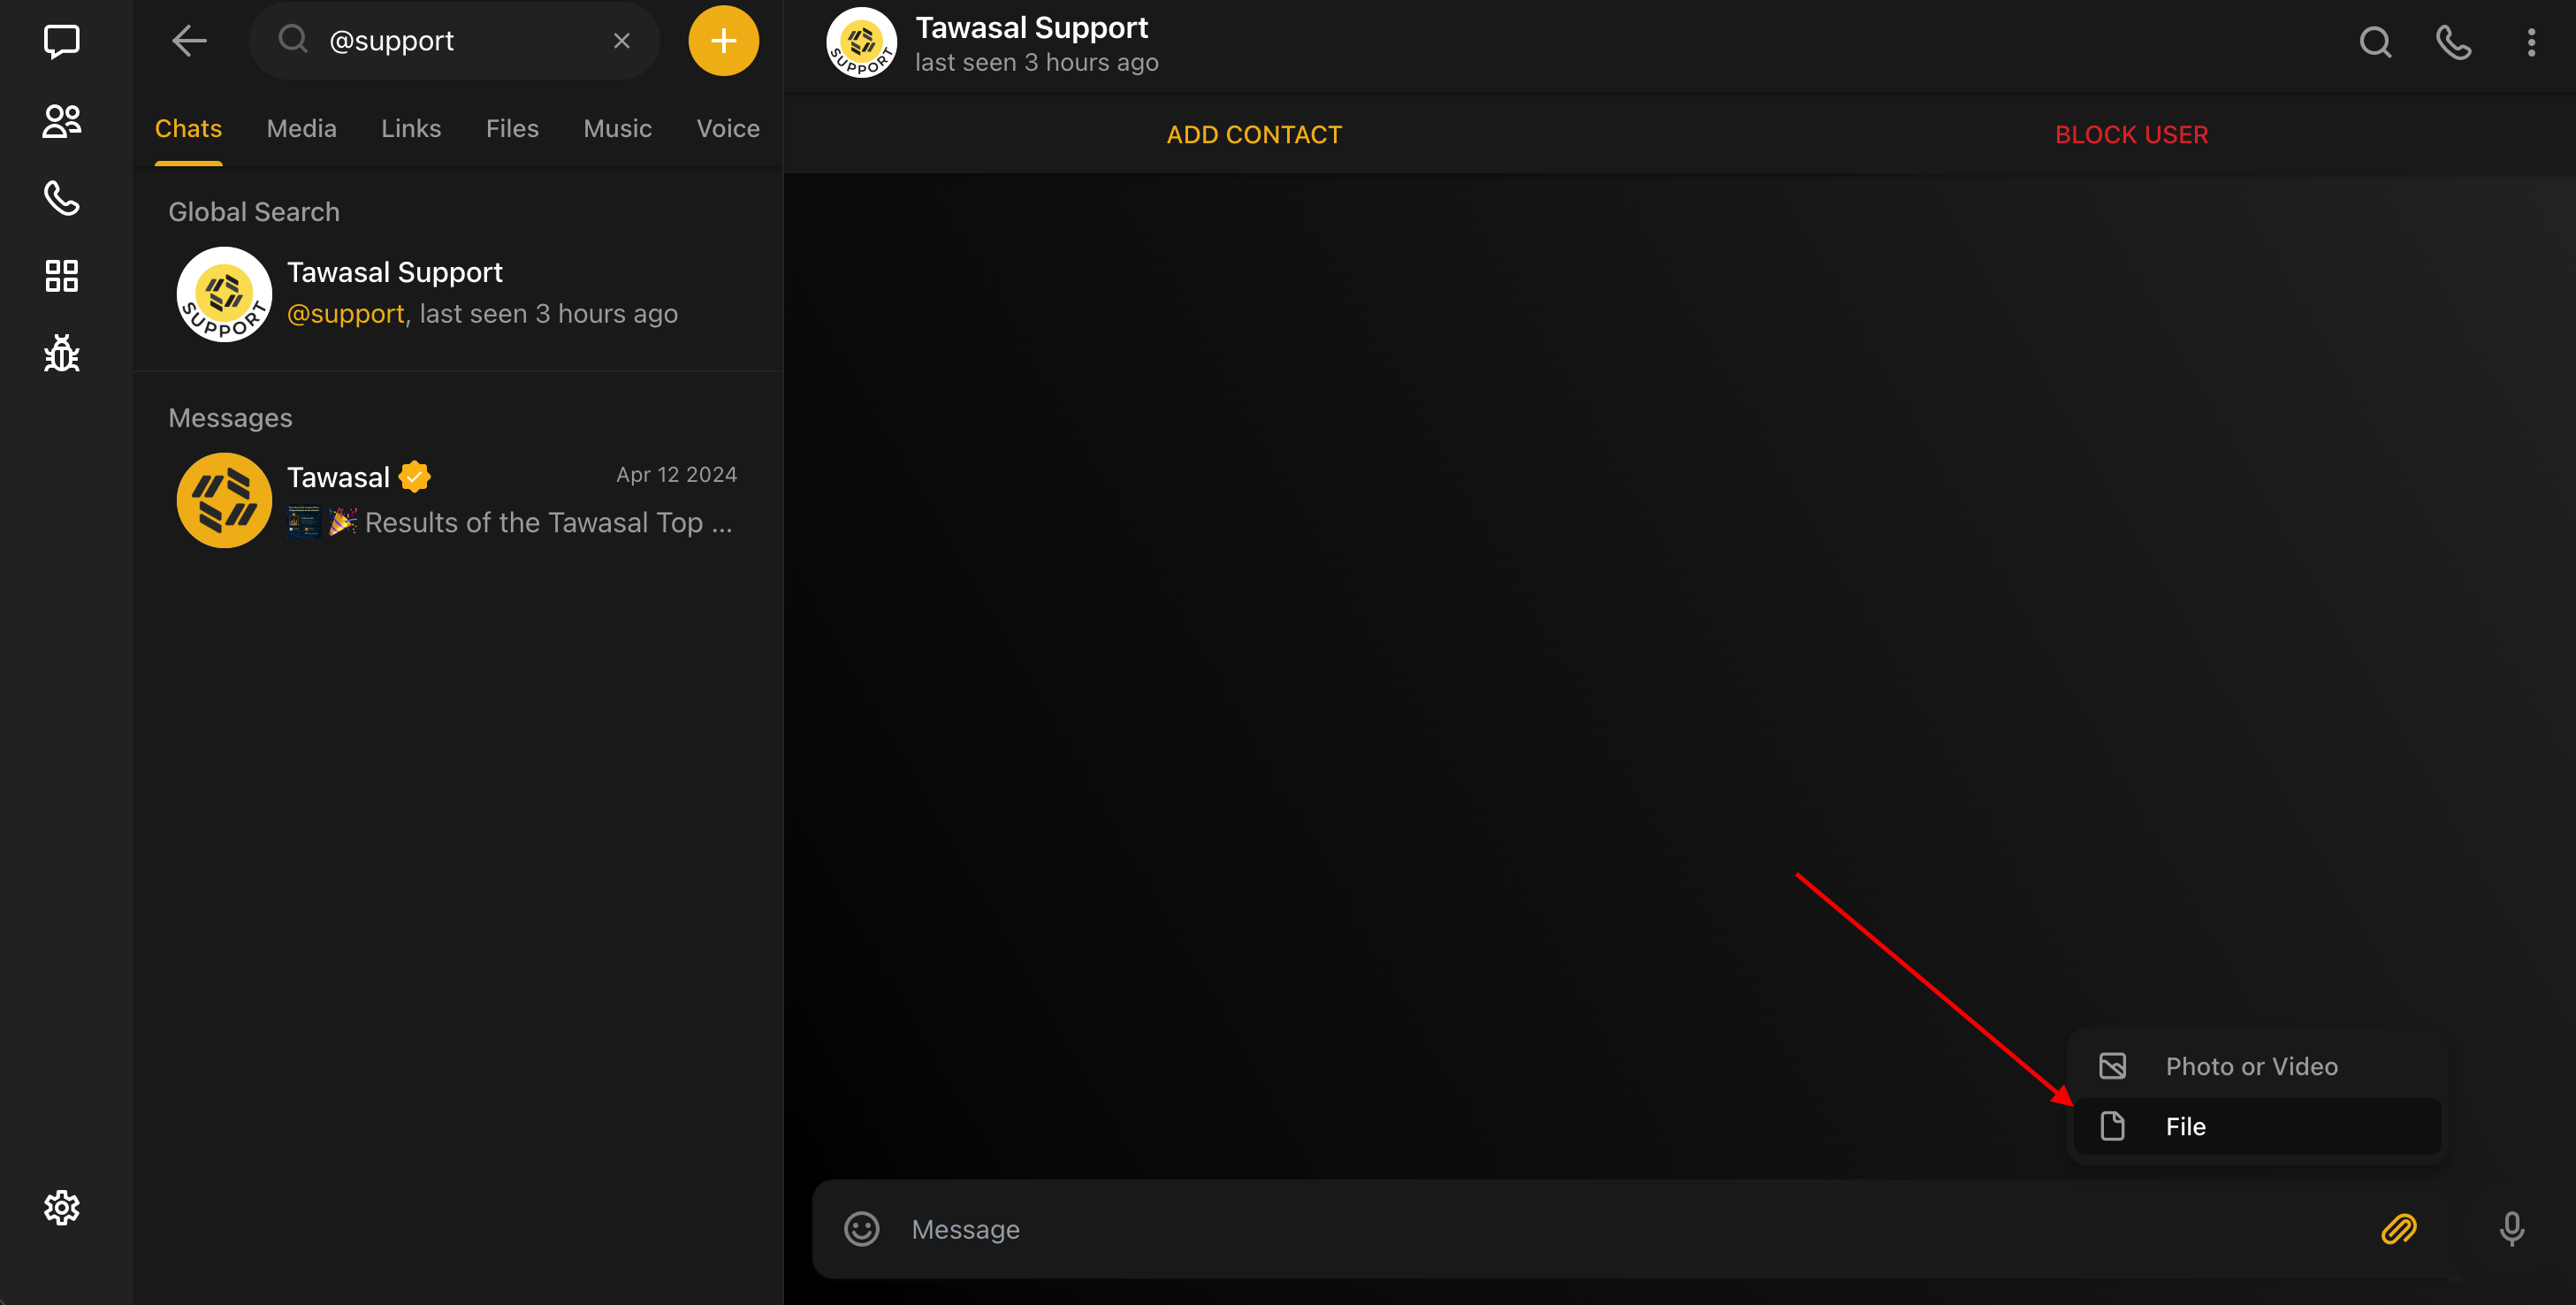This screenshot has height=1305, width=2576.
Task: Click Tawasal Support avatar in search results
Action: click(224, 294)
